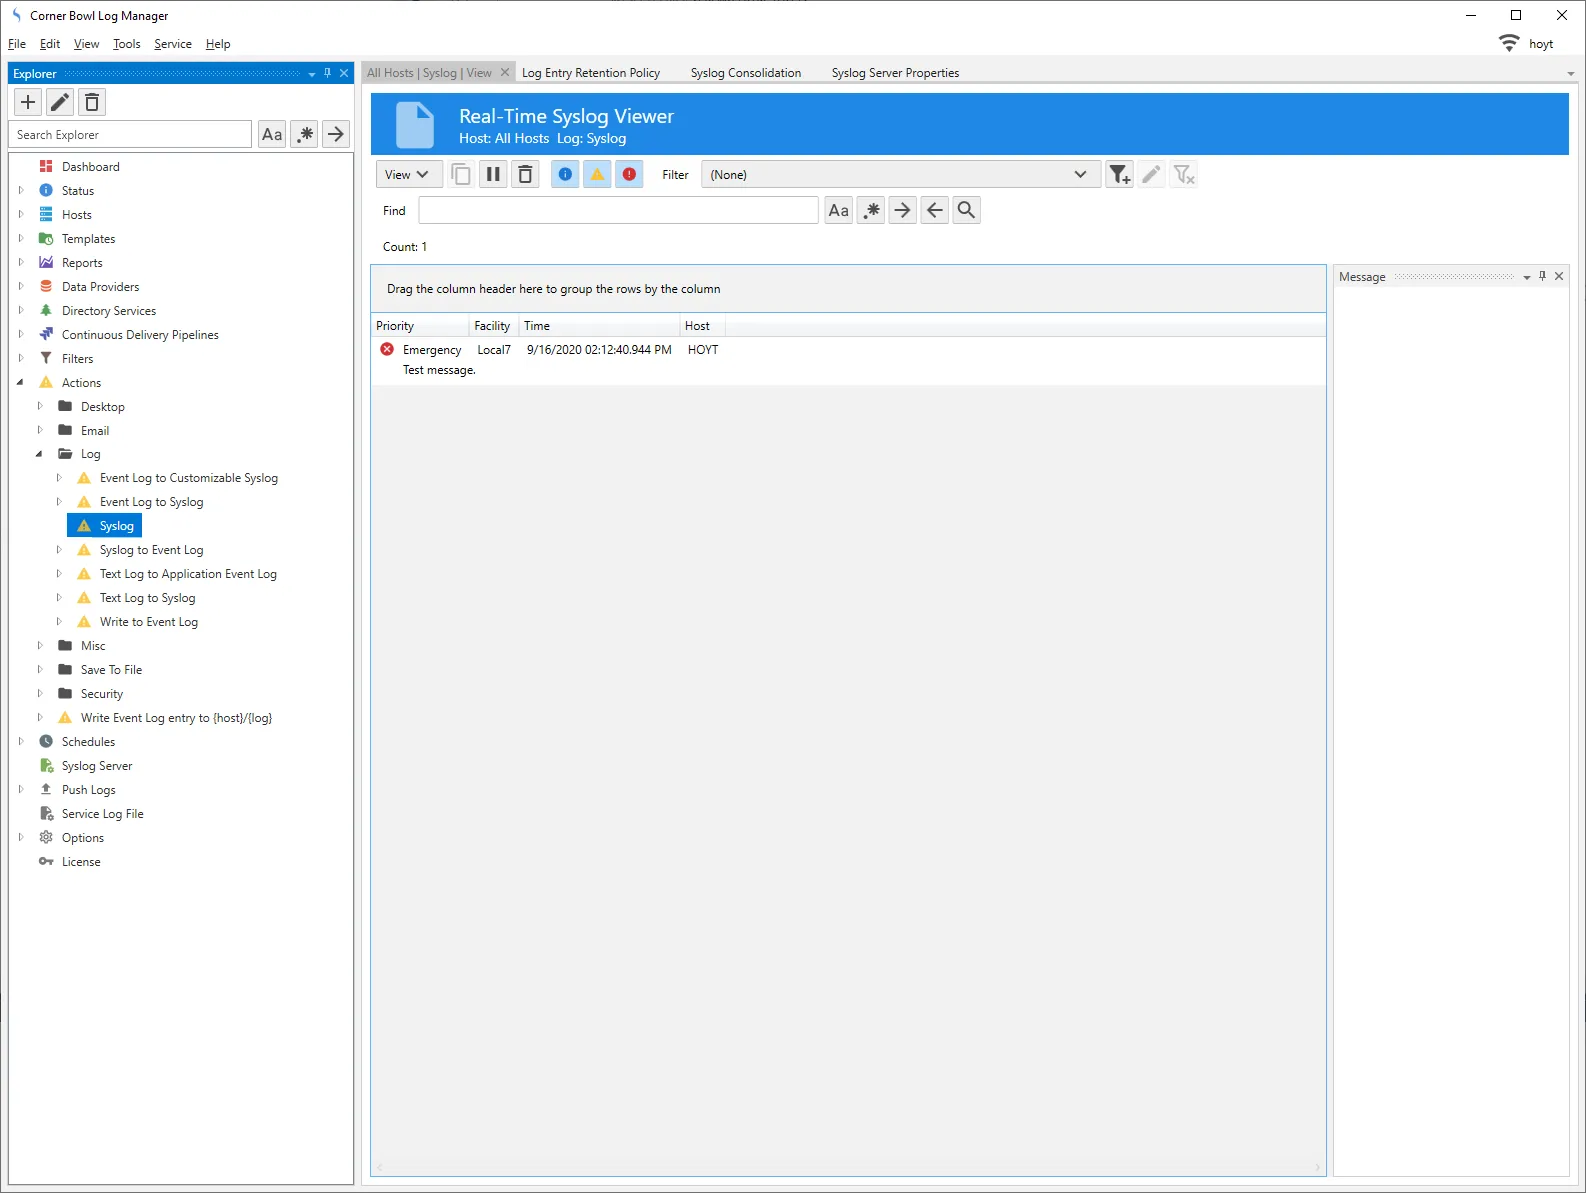Switch to Syslog Consolidation tab
This screenshot has height=1193, width=1586.
coord(745,73)
